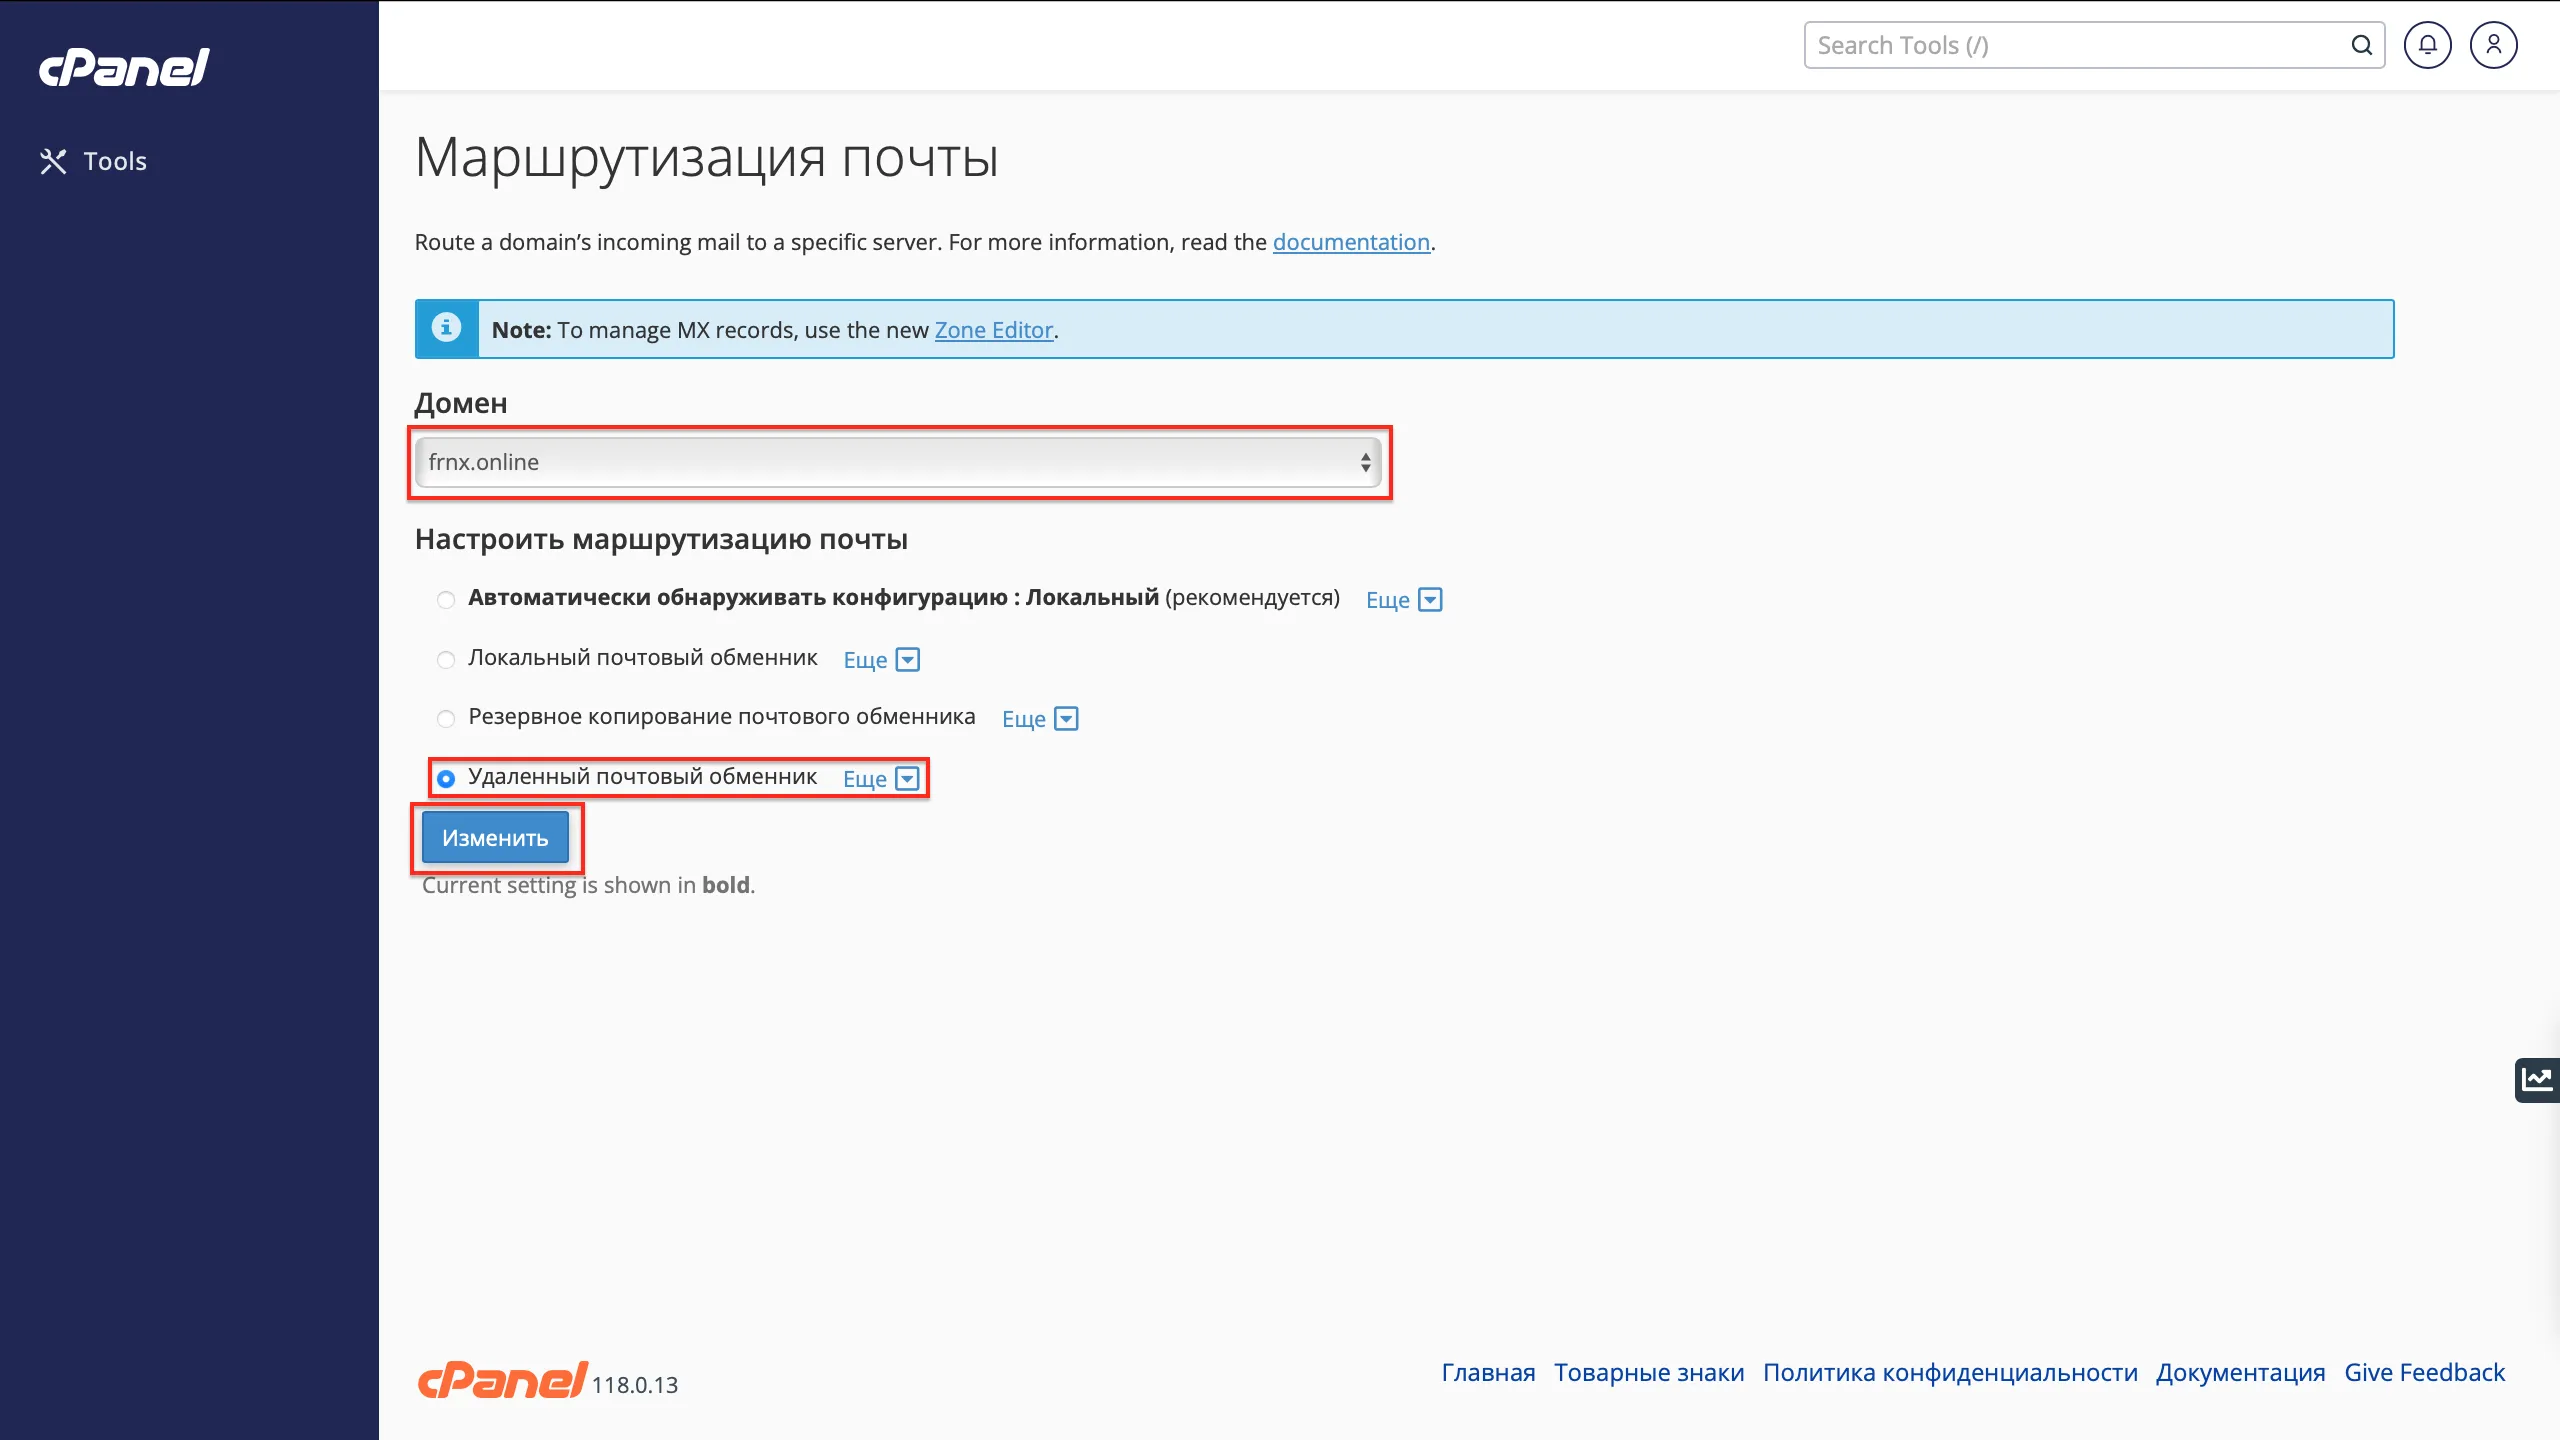Open the Домен dropdown showing frnx.online
Screen dimensions: 2560x1440
(x=897, y=462)
